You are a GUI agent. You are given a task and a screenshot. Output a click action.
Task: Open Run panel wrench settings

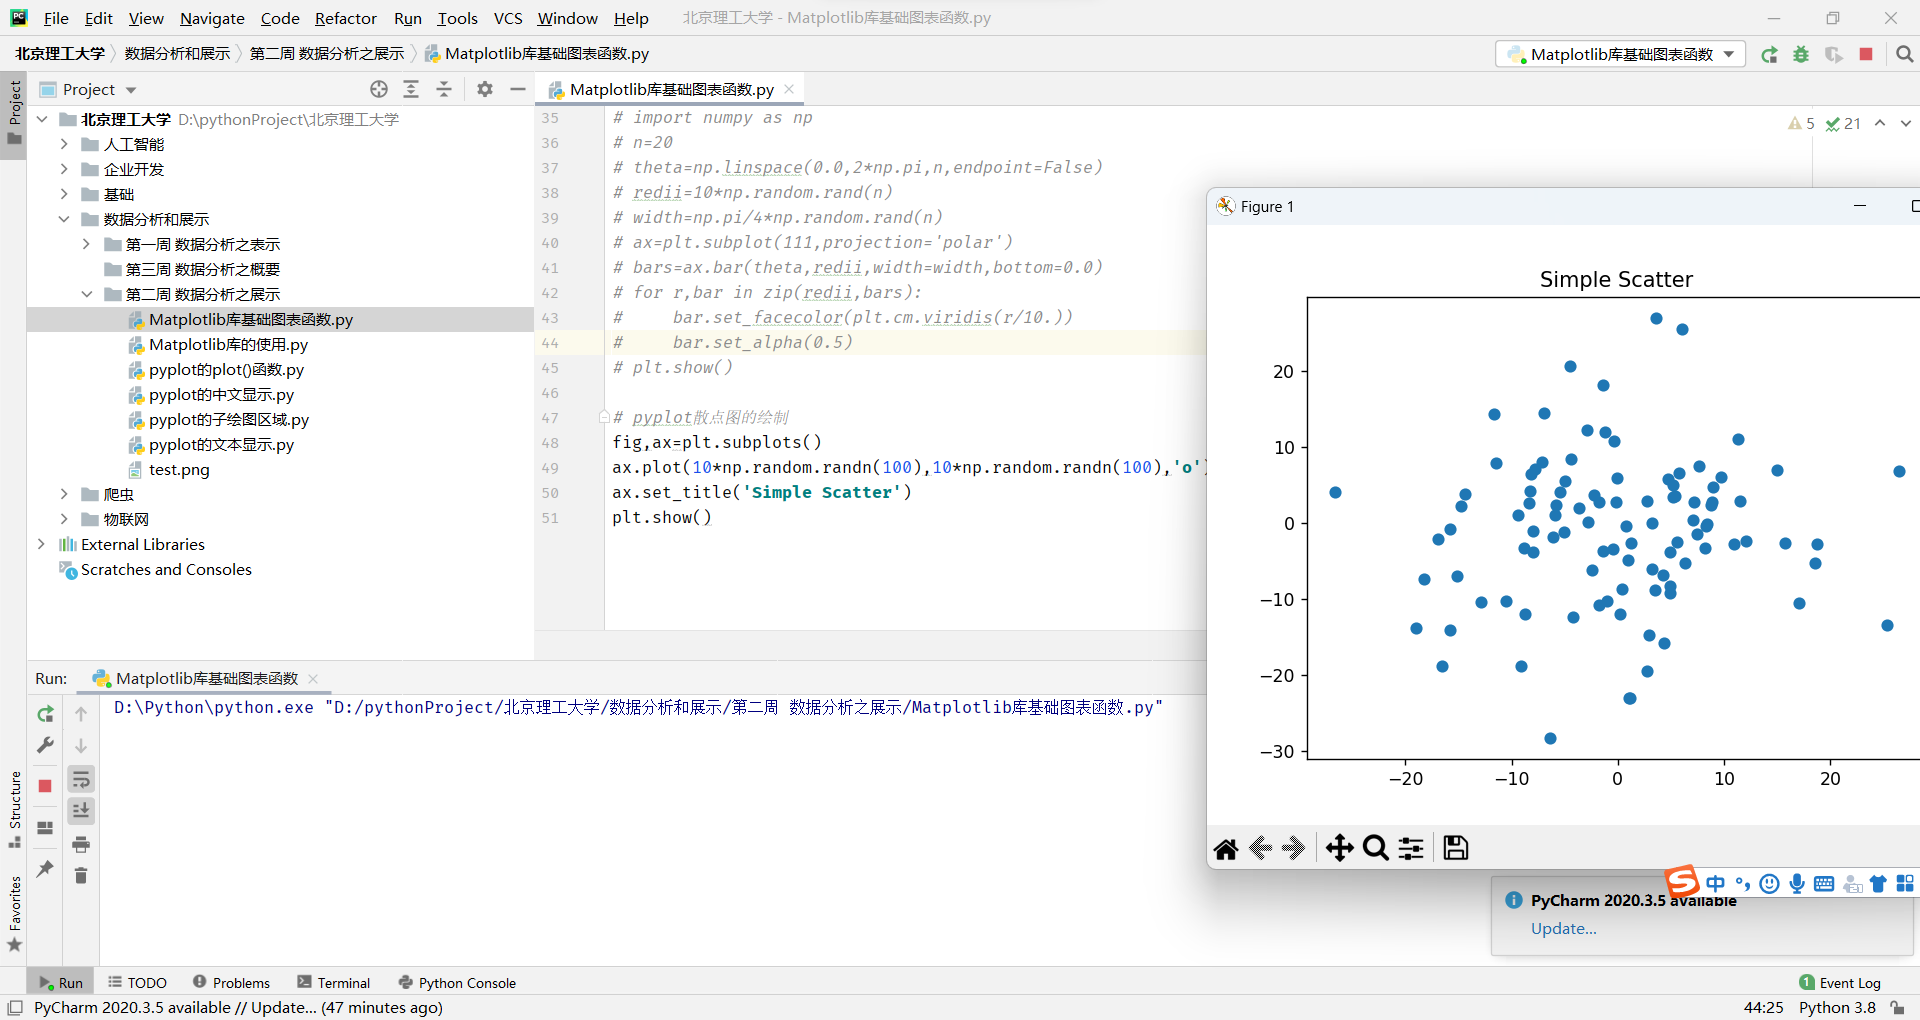click(x=45, y=746)
